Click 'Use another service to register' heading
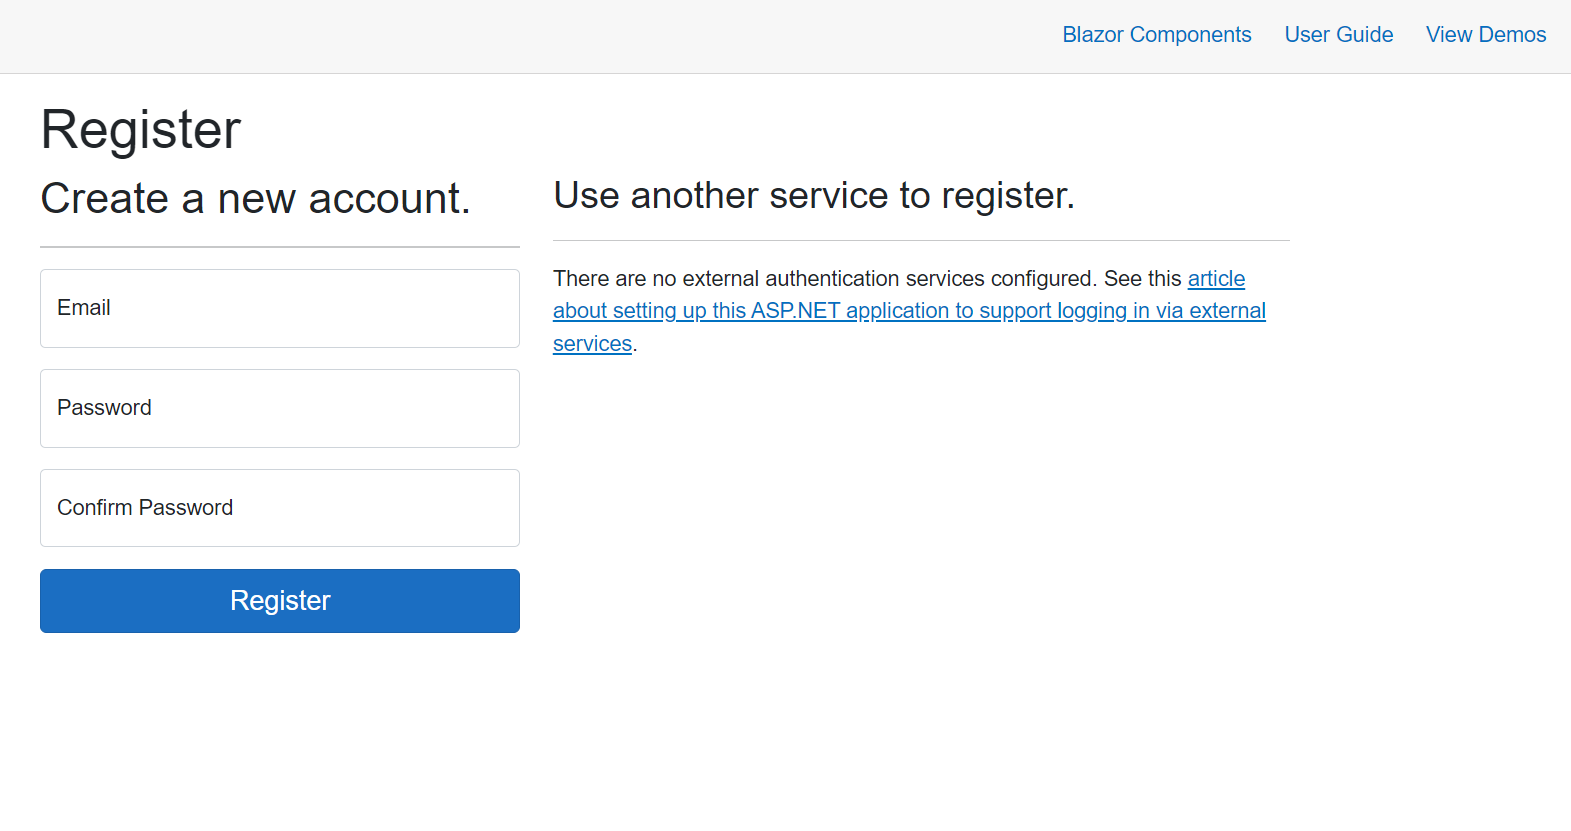1571x831 pixels. [813, 195]
